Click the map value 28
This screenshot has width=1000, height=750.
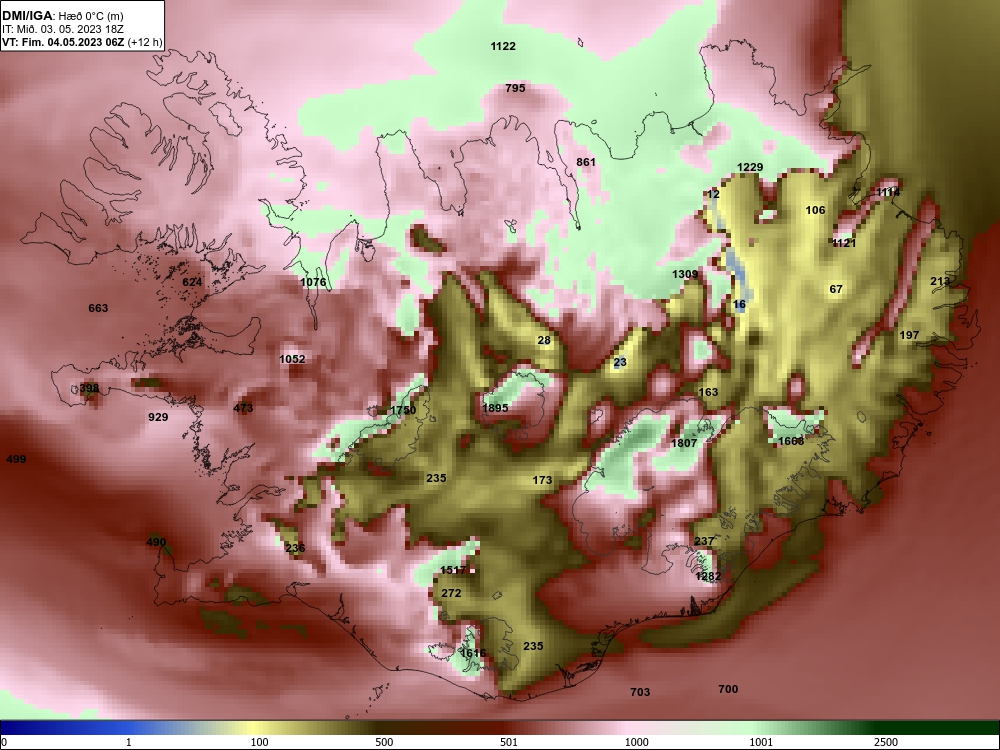click(x=544, y=340)
